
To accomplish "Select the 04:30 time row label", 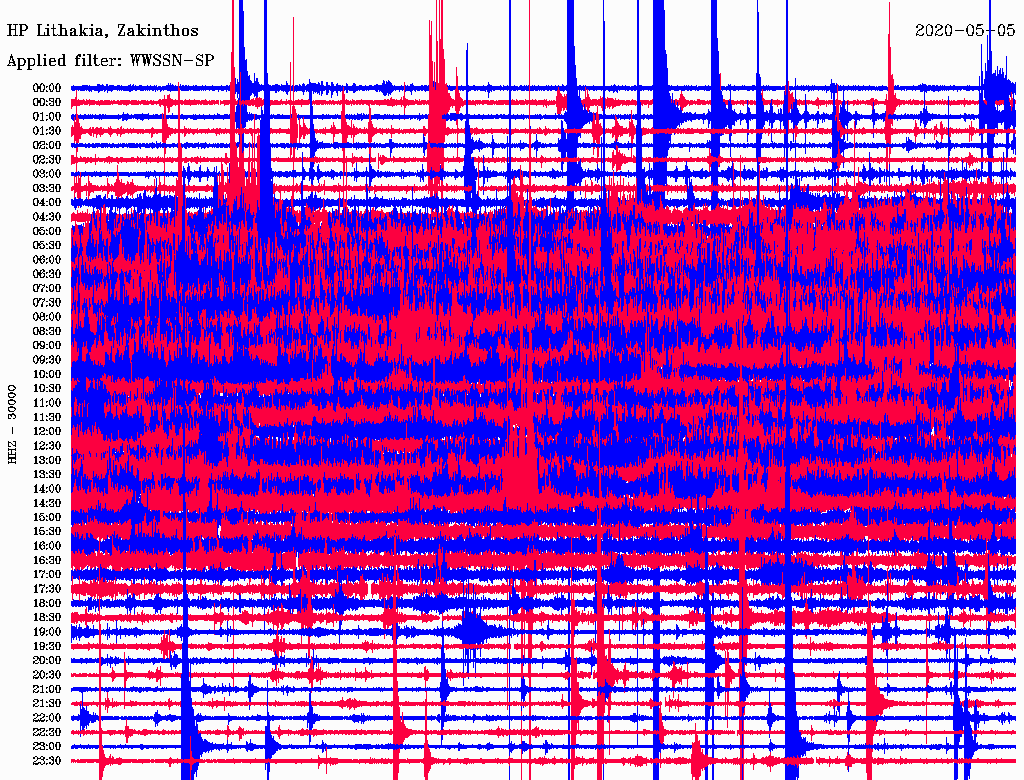I will click(47, 217).
